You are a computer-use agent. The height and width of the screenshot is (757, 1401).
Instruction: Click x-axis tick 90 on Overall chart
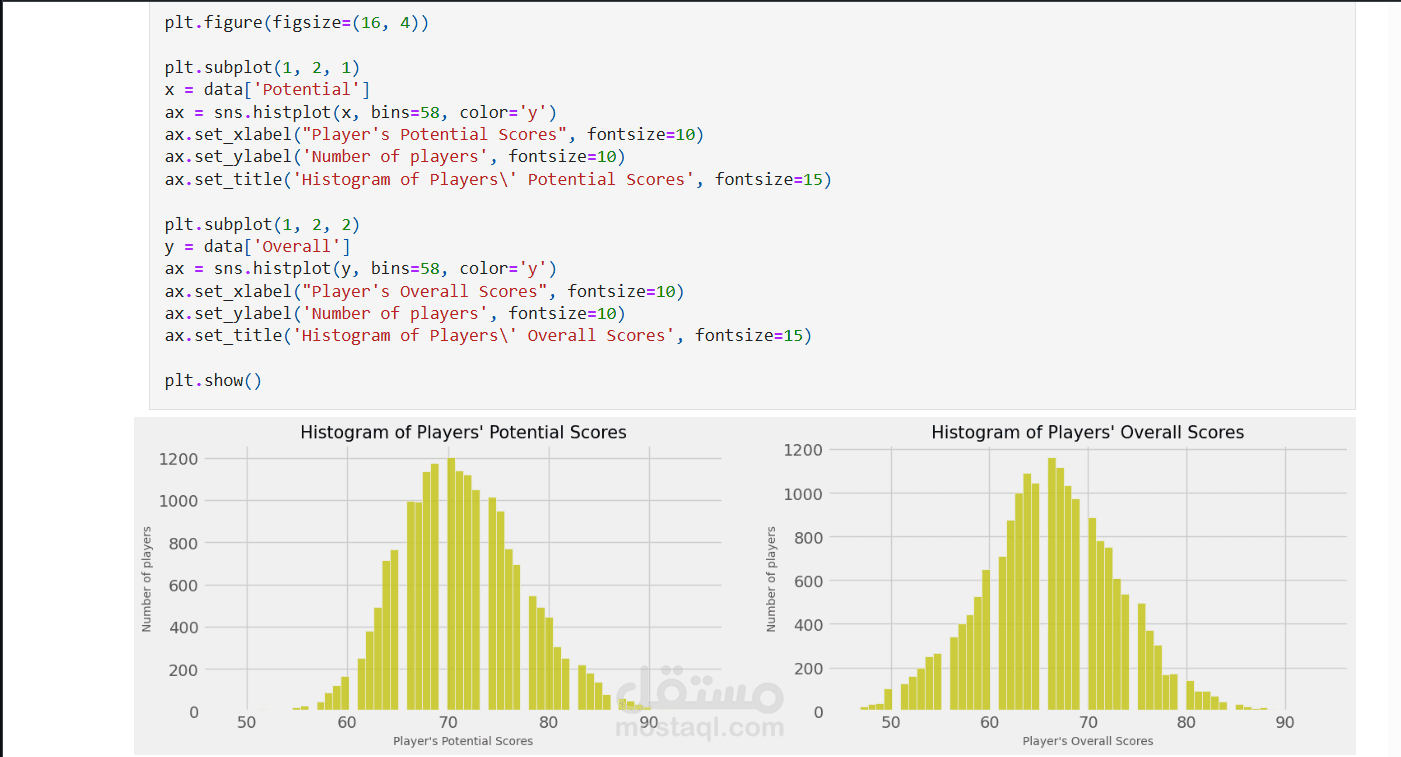tap(1285, 722)
